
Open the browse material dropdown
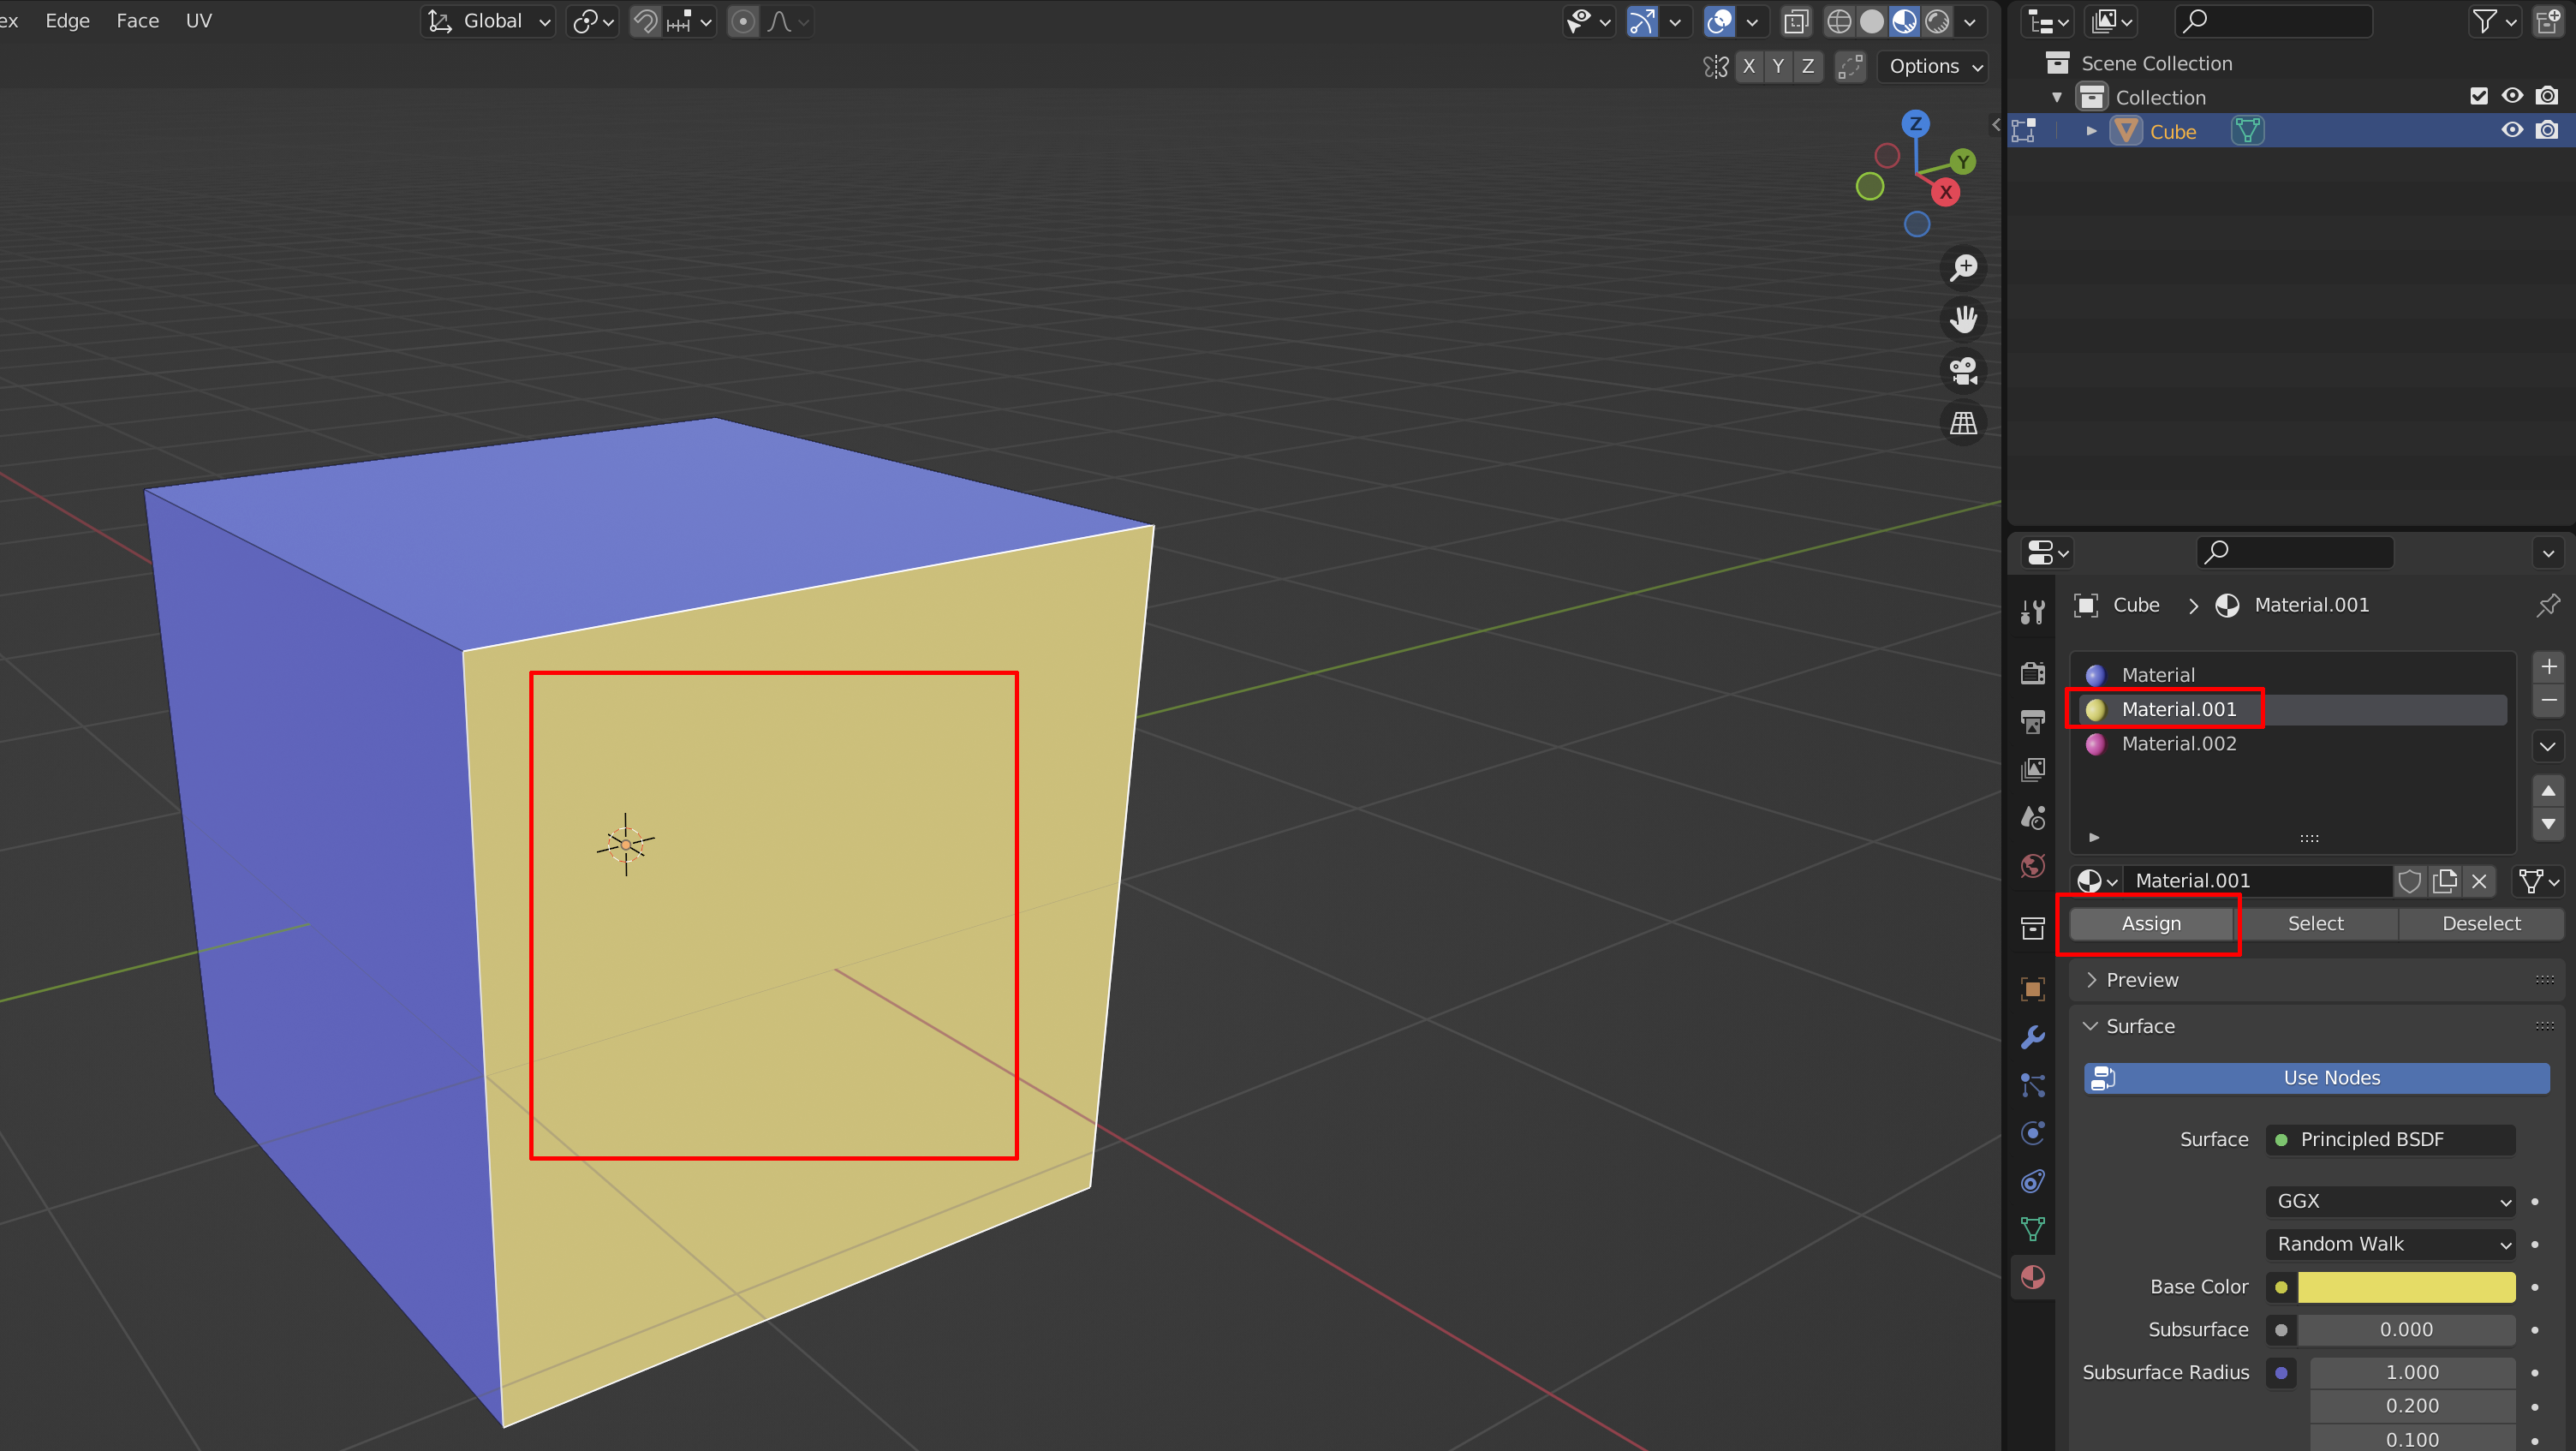click(x=2097, y=881)
